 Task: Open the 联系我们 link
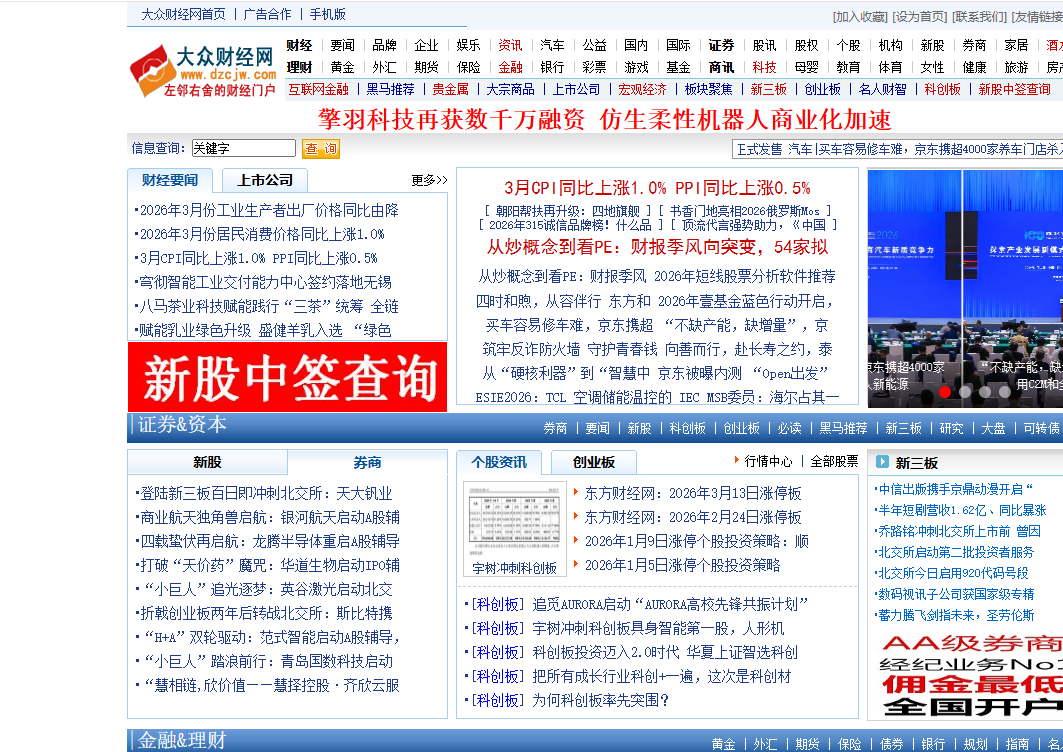pyautogui.click(x=979, y=17)
